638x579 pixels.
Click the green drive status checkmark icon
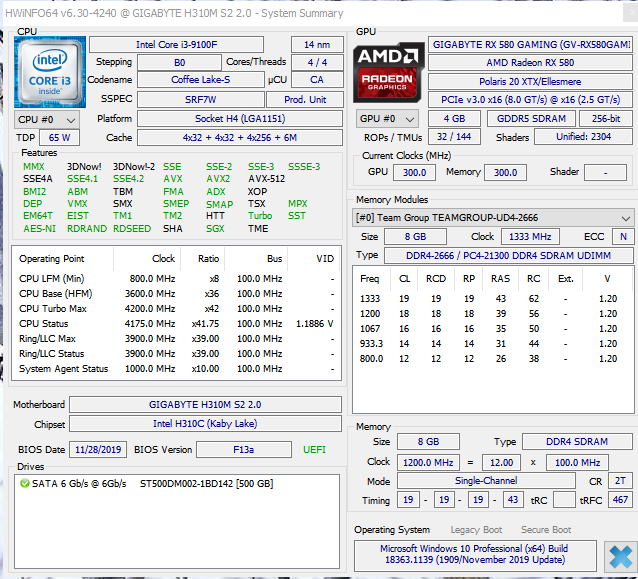(x=25, y=483)
